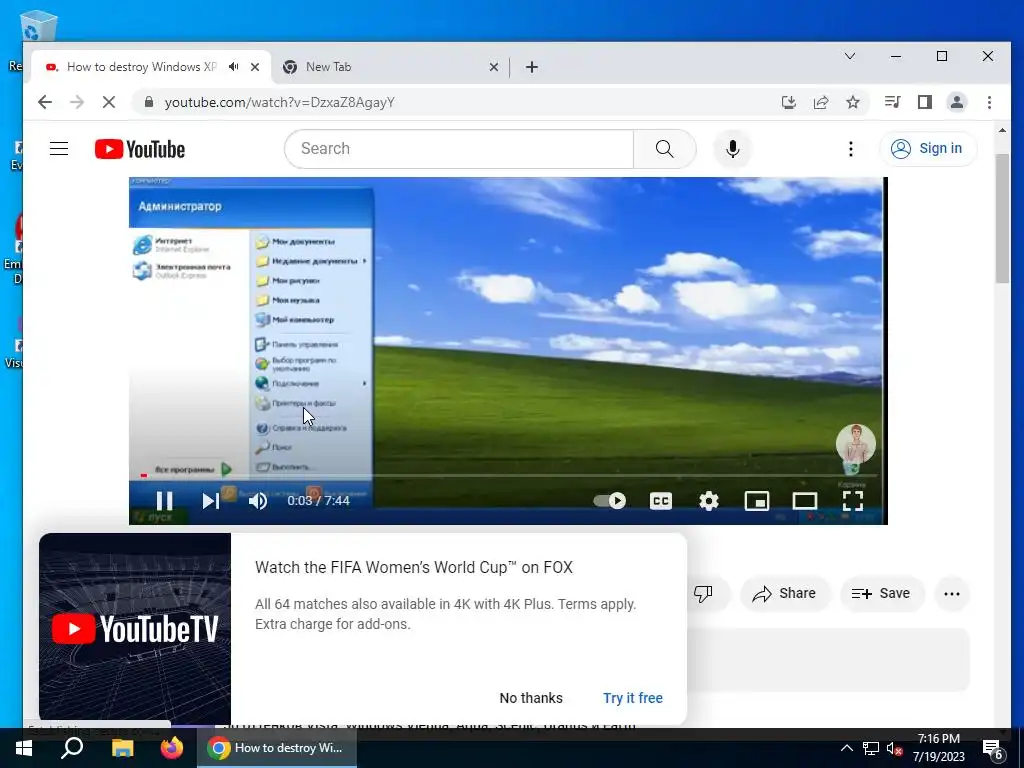Switch to miniplayer mode

coord(757,501)
